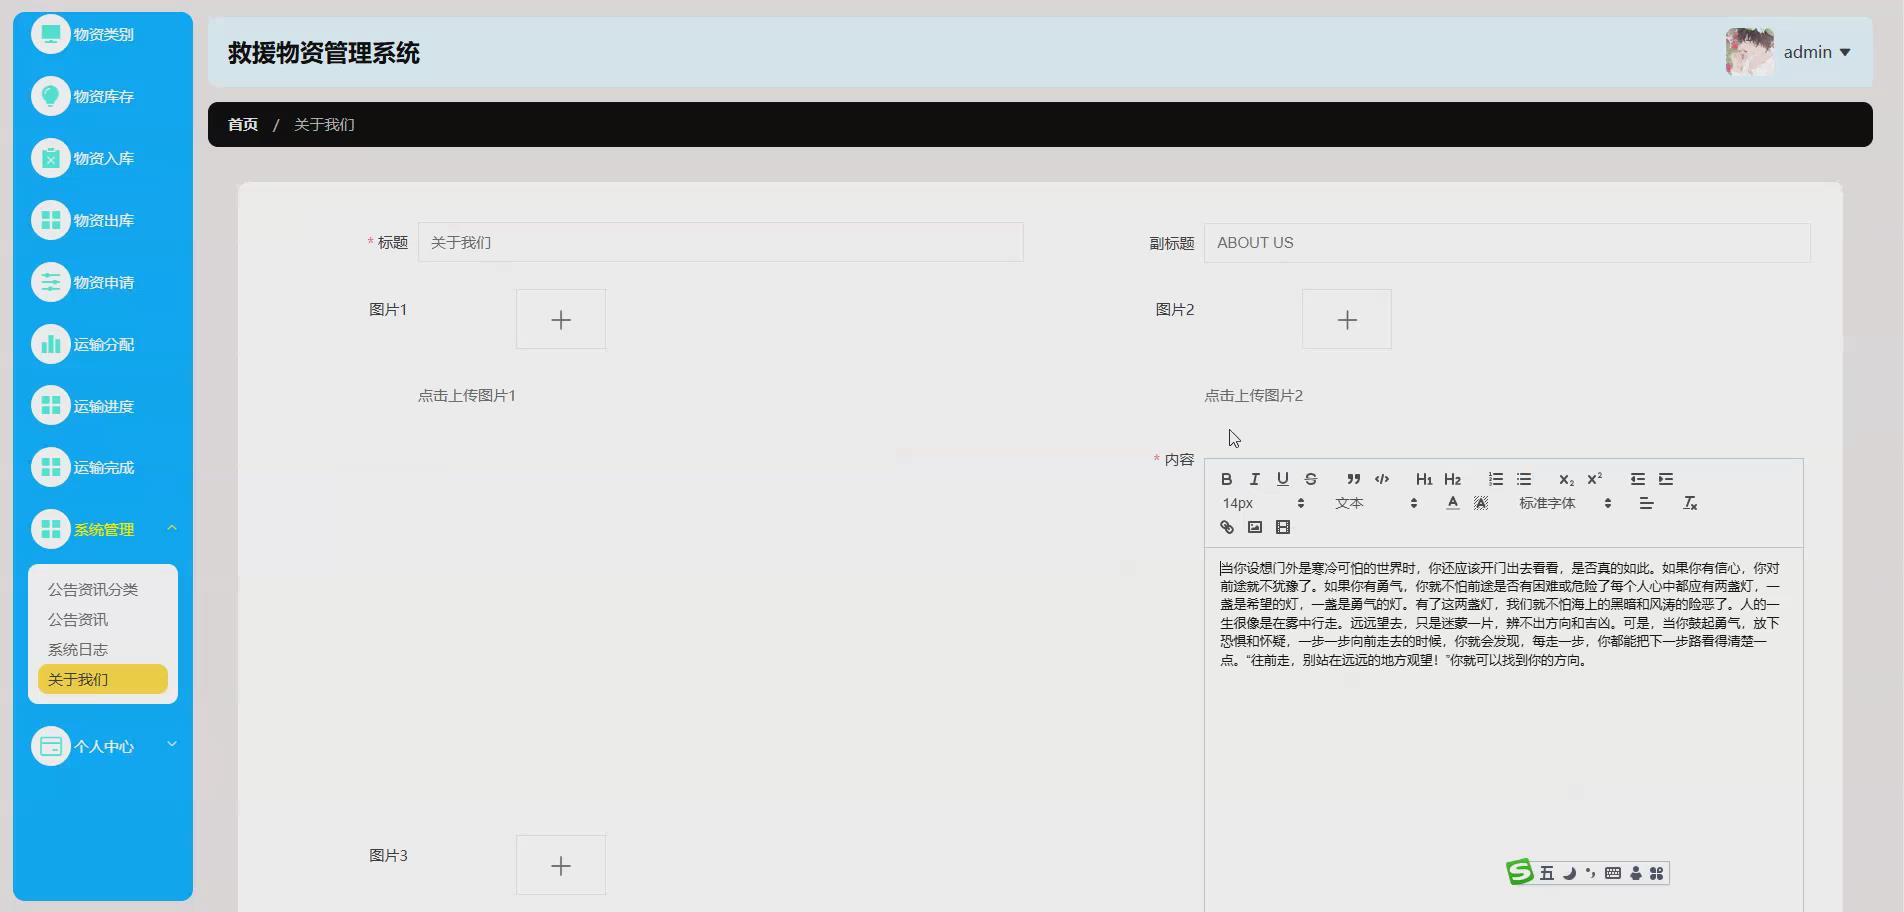Toggle italic formatting in the editor

[x=1255, y=479]
